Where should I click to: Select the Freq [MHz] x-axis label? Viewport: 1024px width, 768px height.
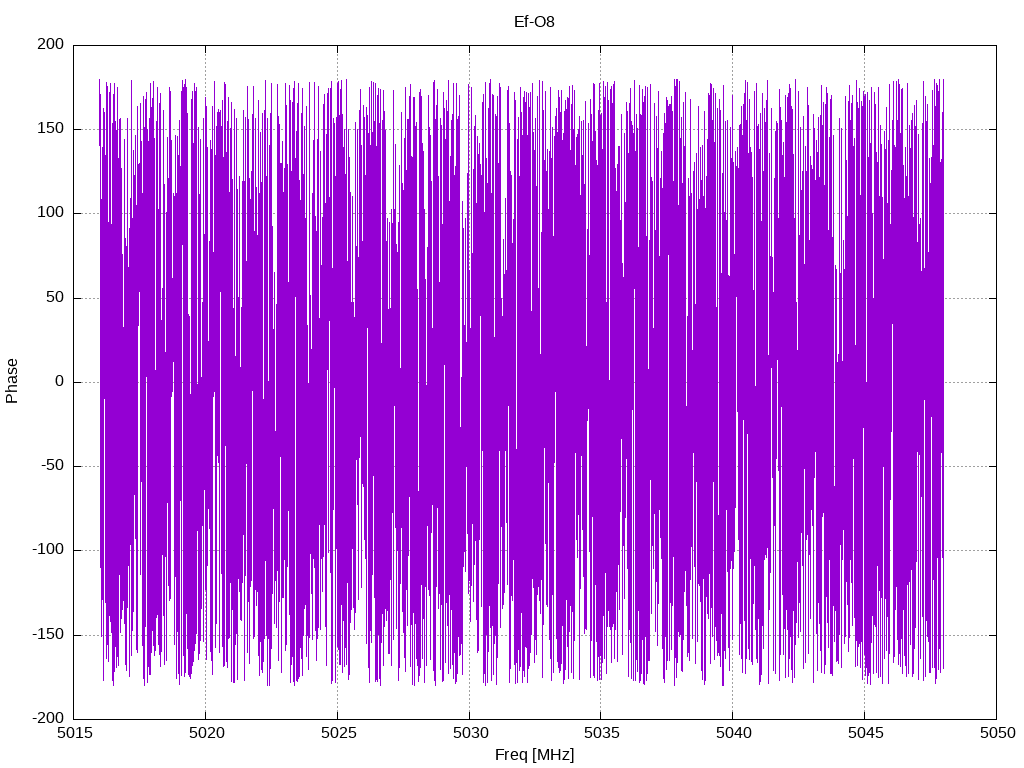tap(534, 755)
